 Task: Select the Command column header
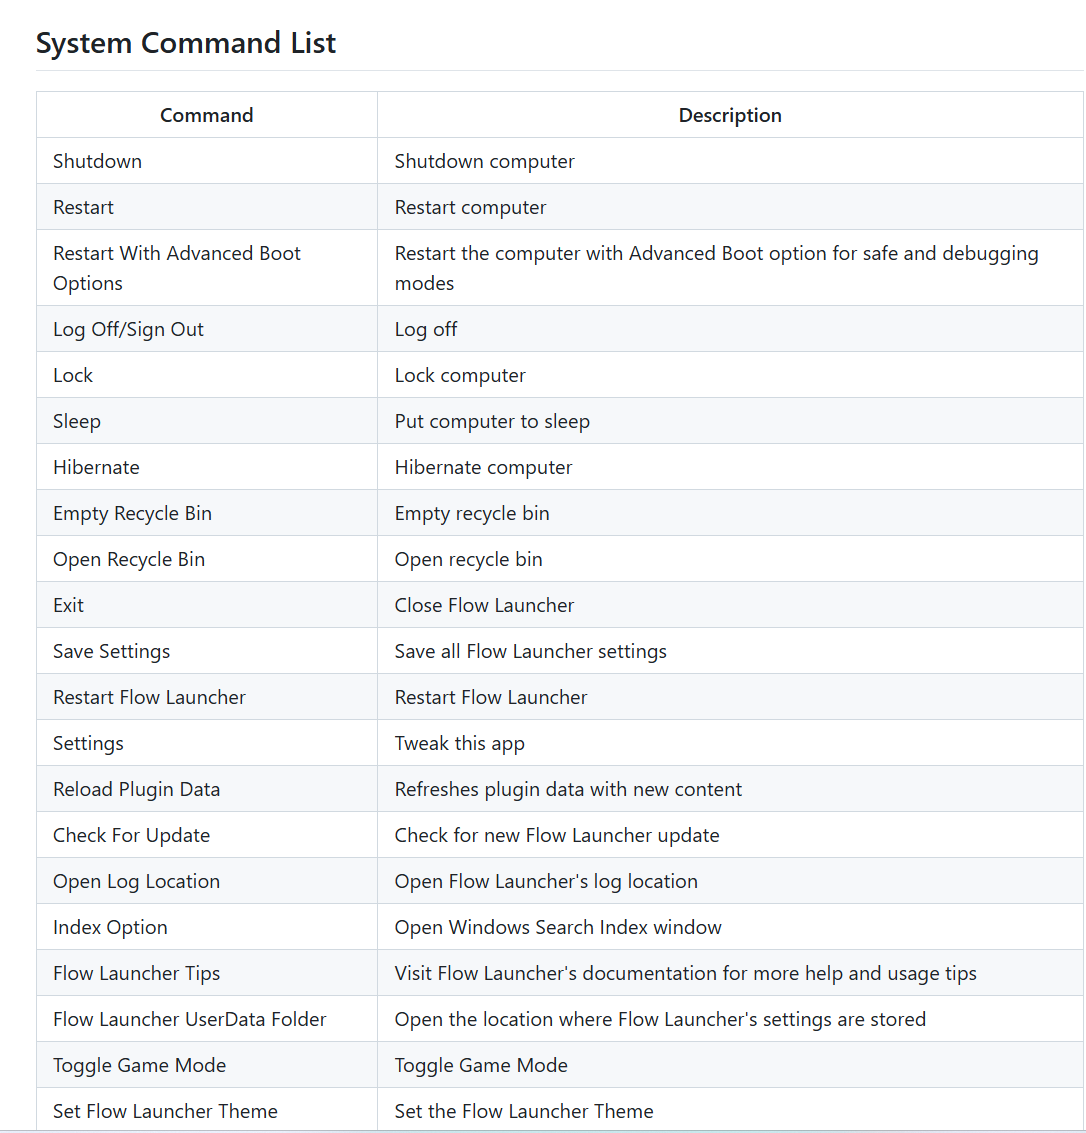(207, 115)
